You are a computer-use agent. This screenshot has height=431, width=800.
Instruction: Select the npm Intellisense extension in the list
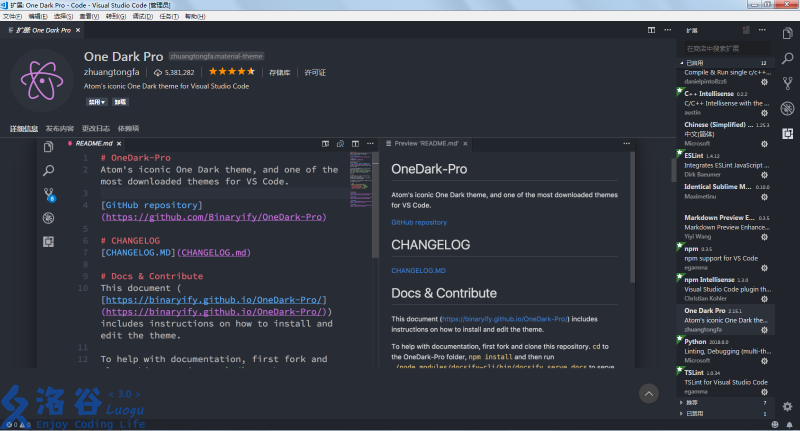pyautogui.click(x=726, y=289)
